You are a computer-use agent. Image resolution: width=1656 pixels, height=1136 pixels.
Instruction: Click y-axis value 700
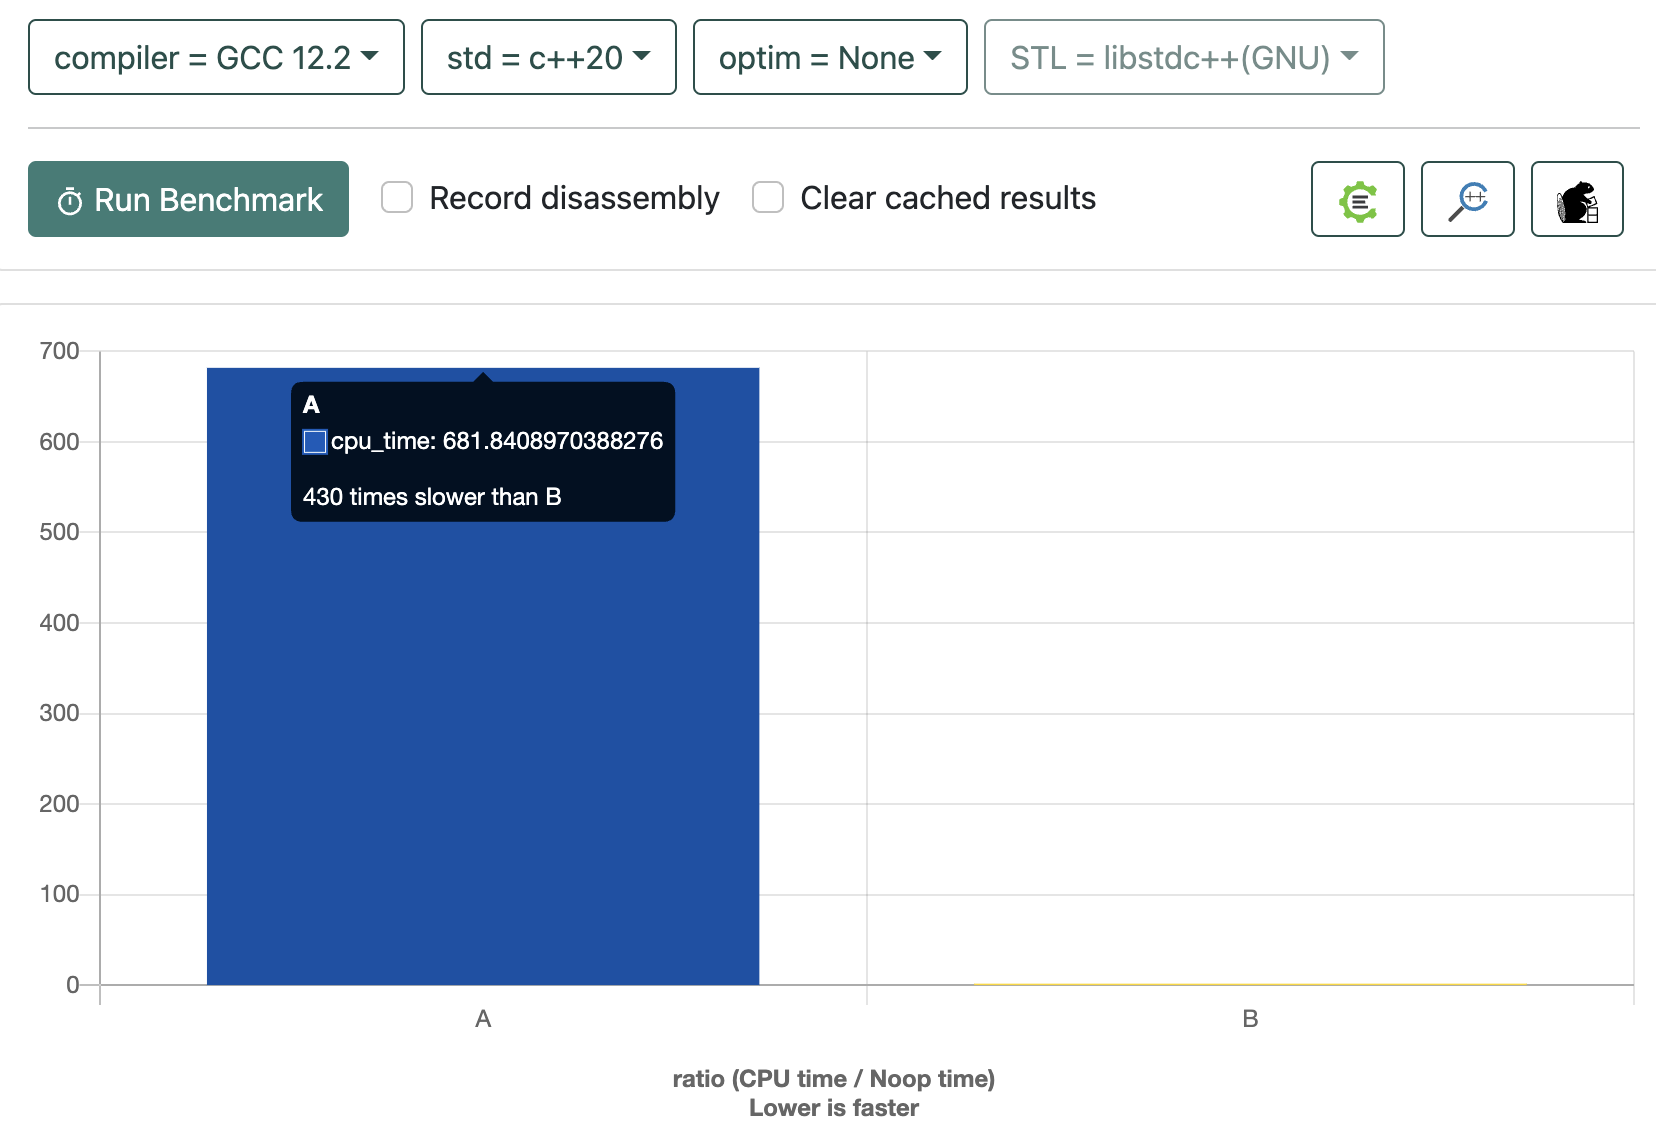point(59,351)
